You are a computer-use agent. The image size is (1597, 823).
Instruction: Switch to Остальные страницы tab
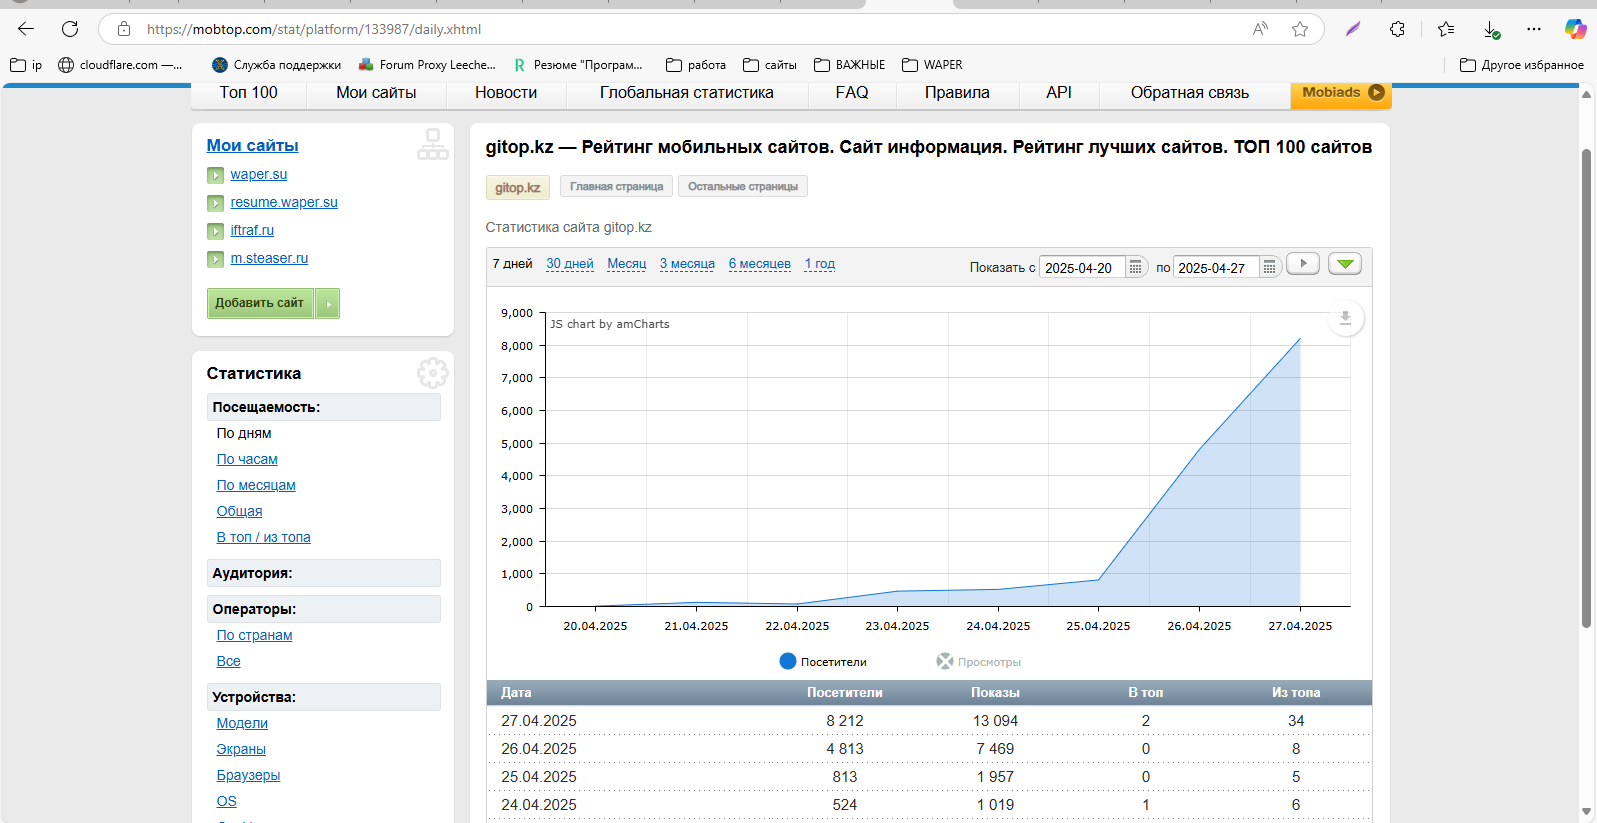pos(742,187)
